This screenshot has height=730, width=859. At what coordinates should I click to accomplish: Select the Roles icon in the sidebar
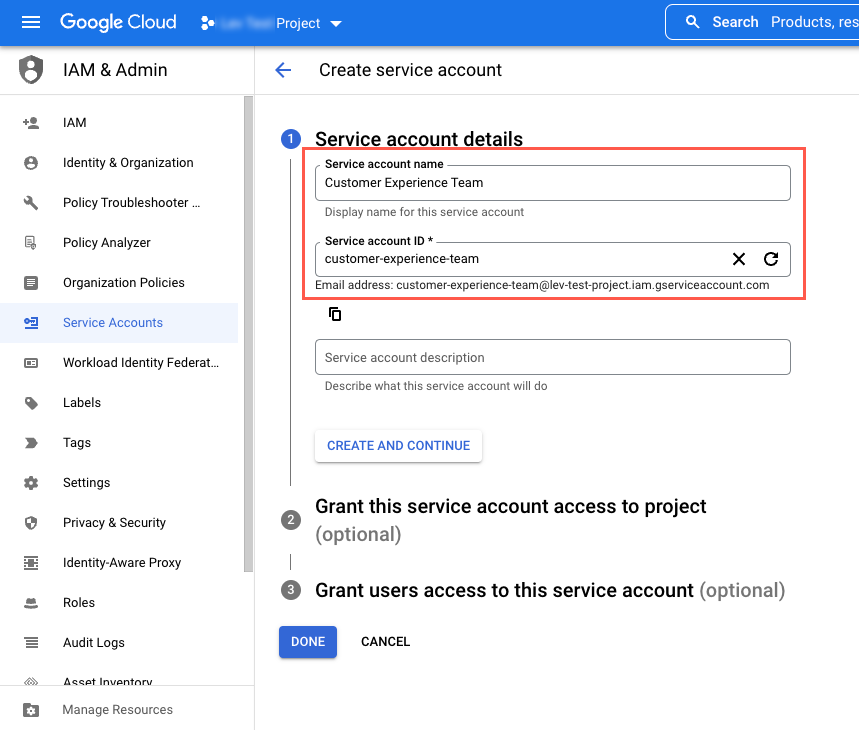pos(33,602)
